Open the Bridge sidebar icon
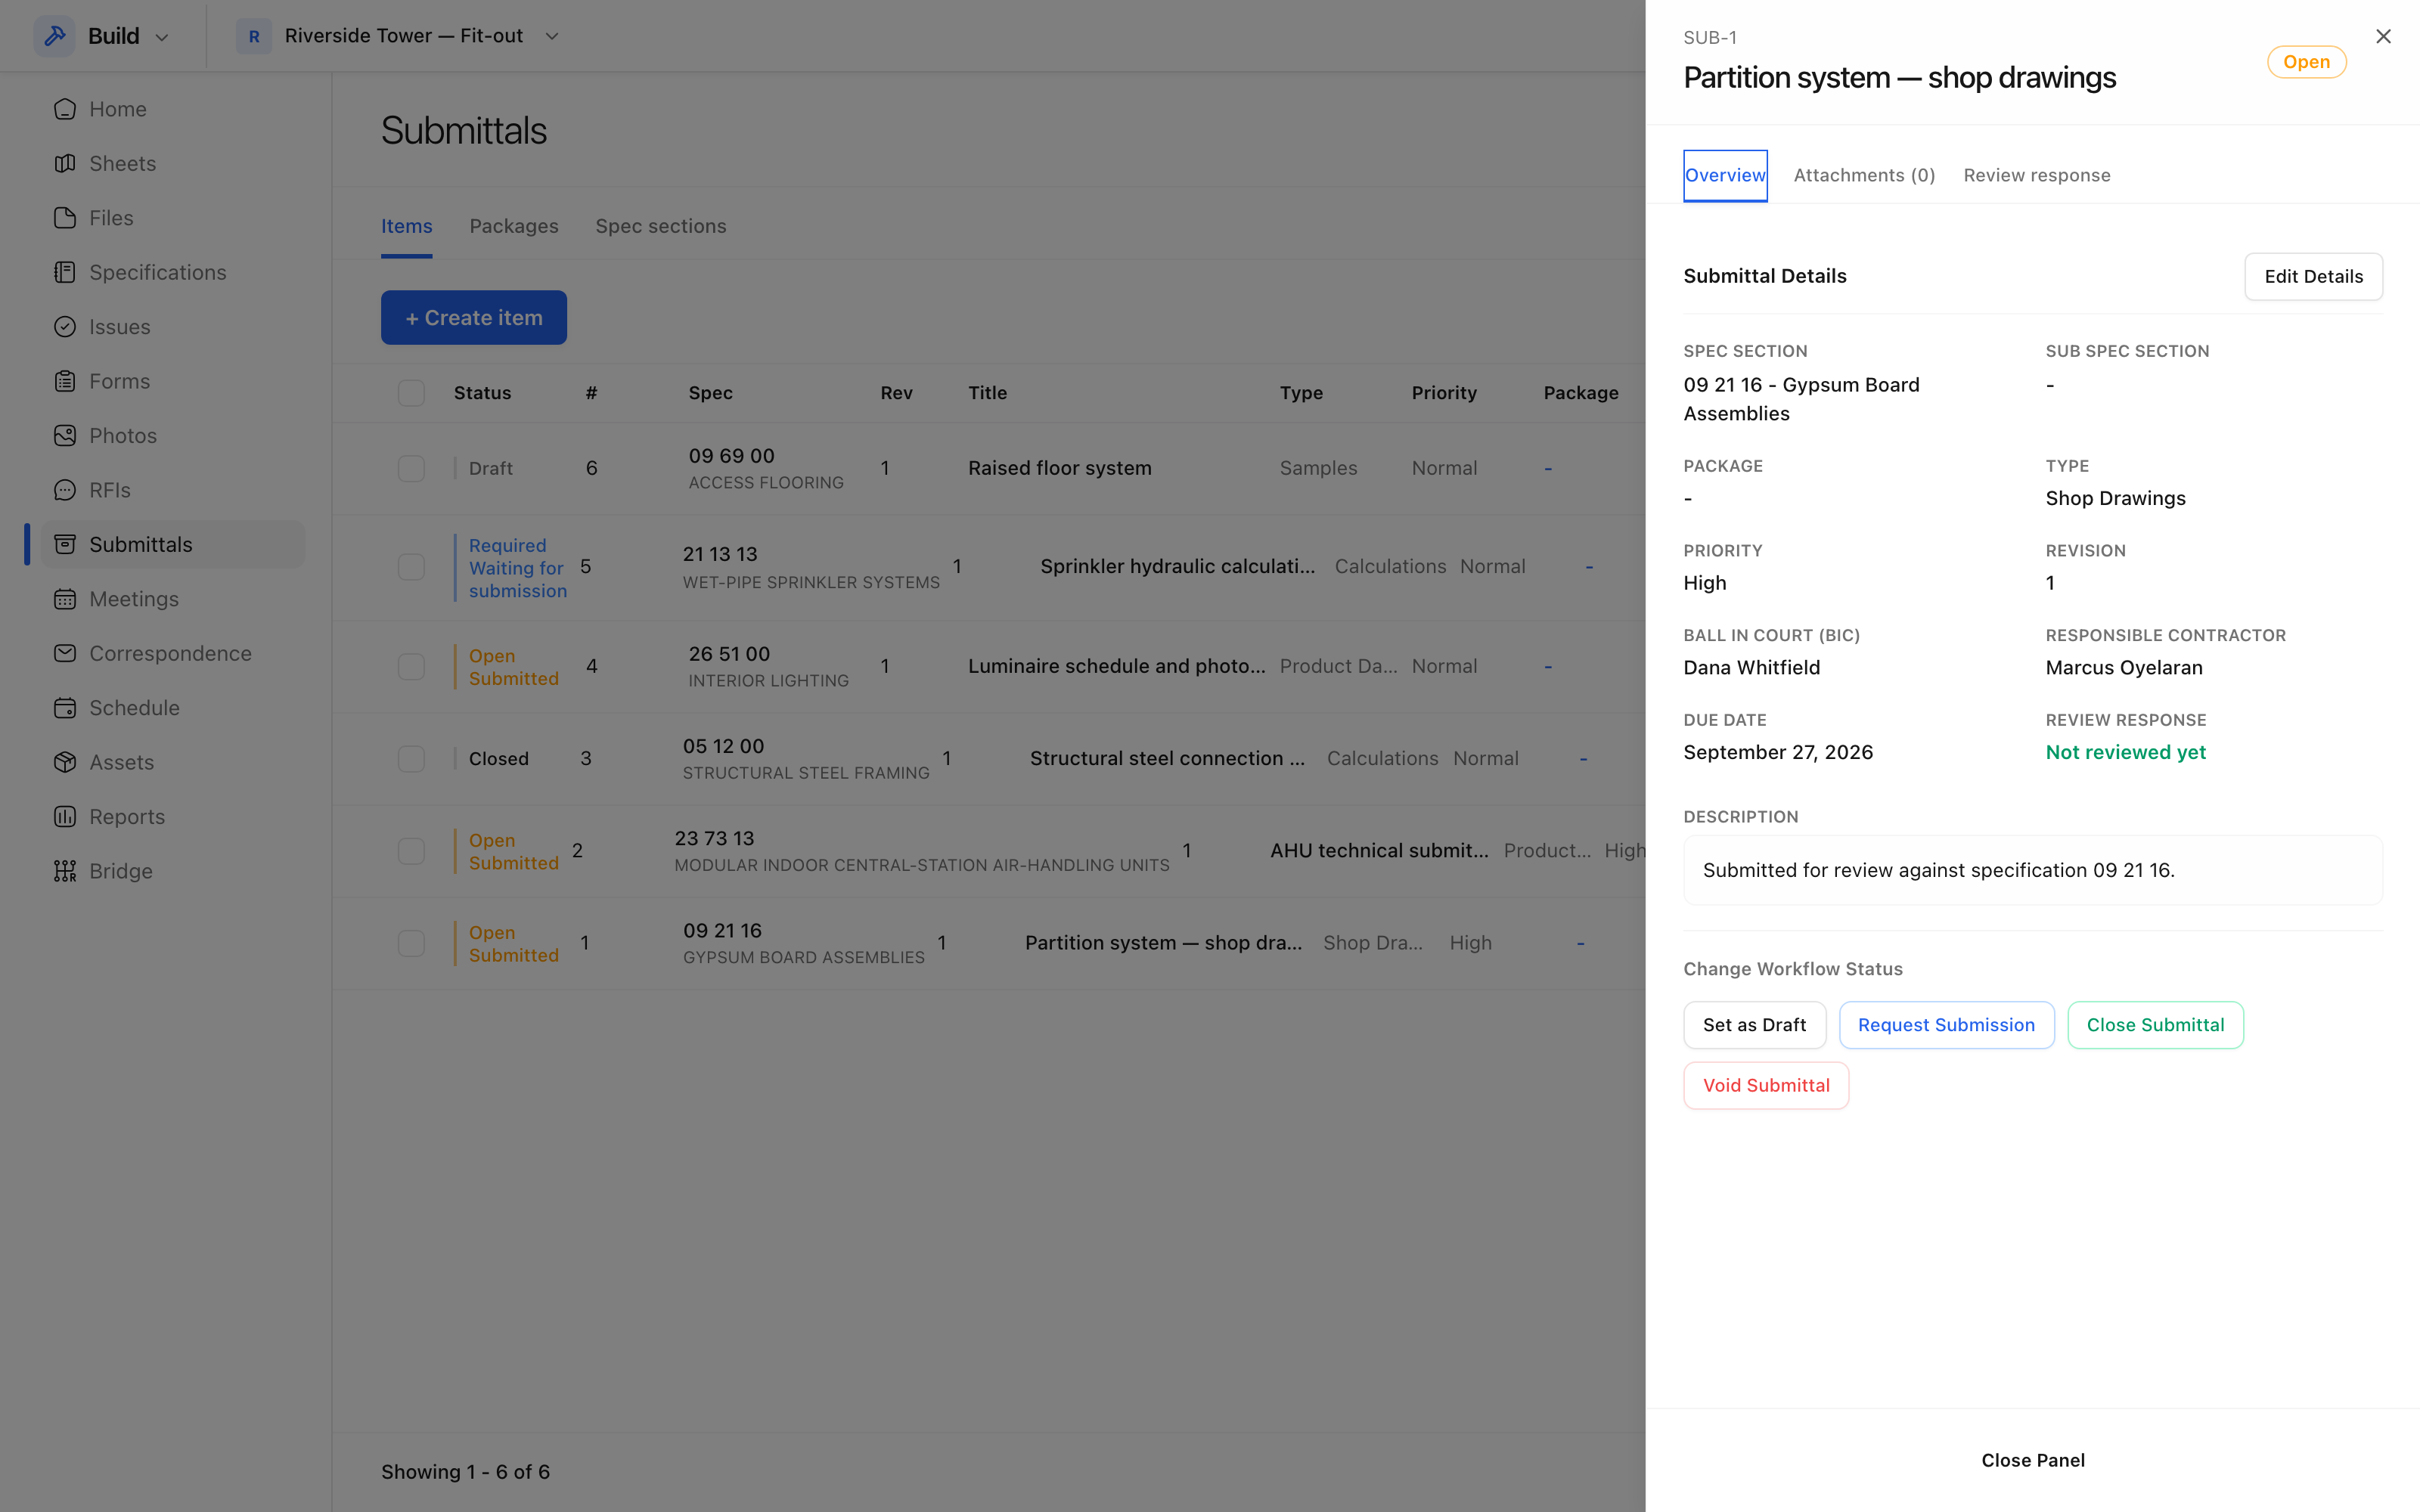 pyautogui.click(x=65, y=871)
